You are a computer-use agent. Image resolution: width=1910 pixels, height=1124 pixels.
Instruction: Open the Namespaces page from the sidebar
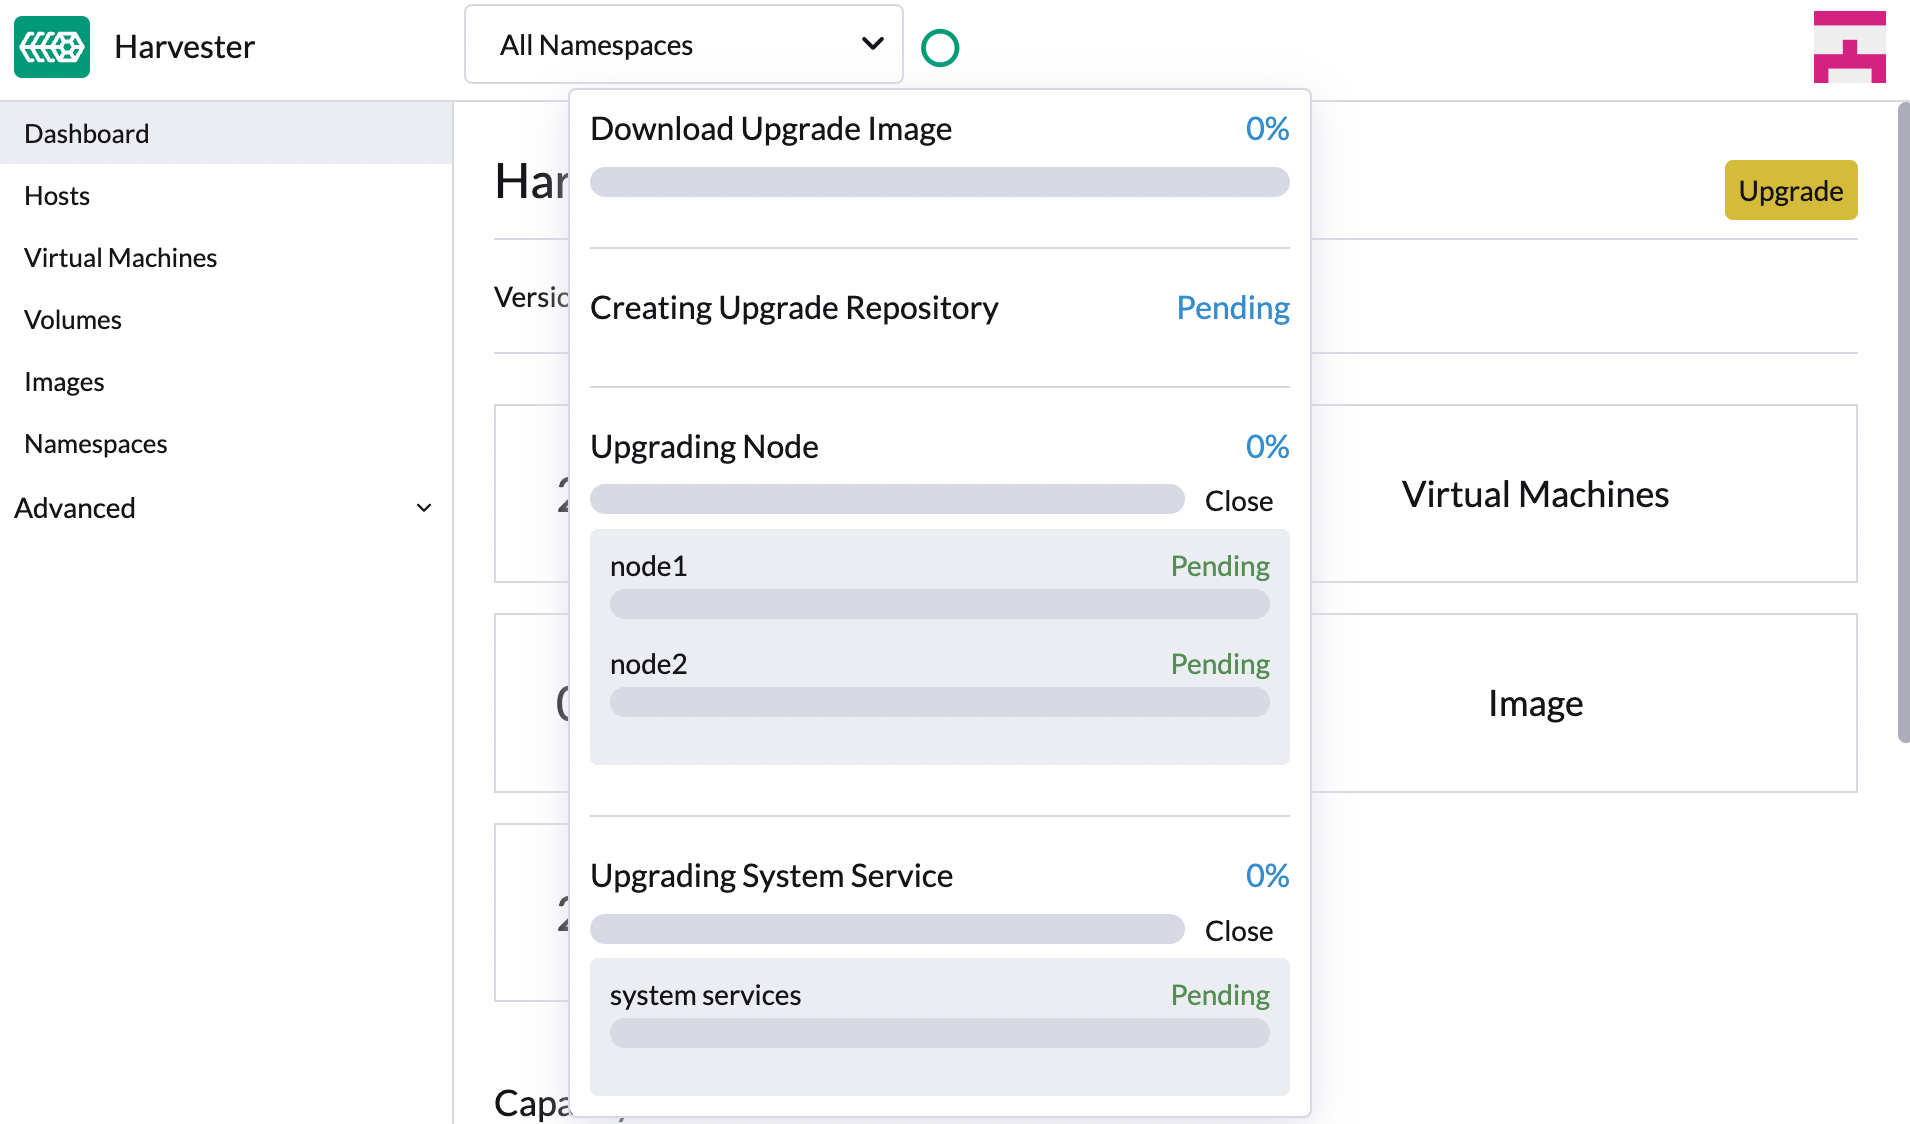pos(95,443)
